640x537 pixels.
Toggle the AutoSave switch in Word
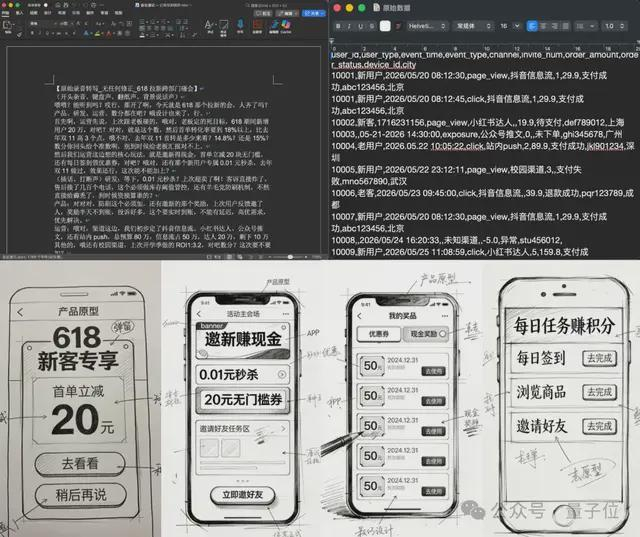point(45,5)
